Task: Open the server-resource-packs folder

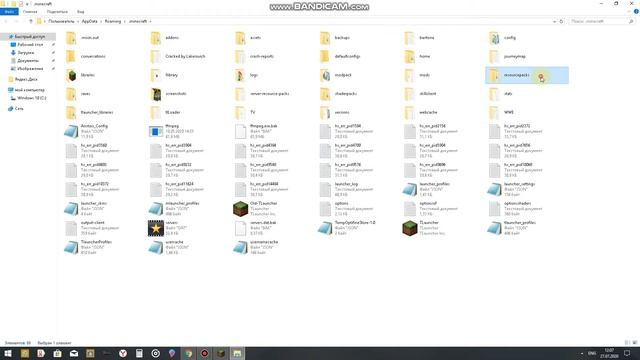Action: [262, 93]
